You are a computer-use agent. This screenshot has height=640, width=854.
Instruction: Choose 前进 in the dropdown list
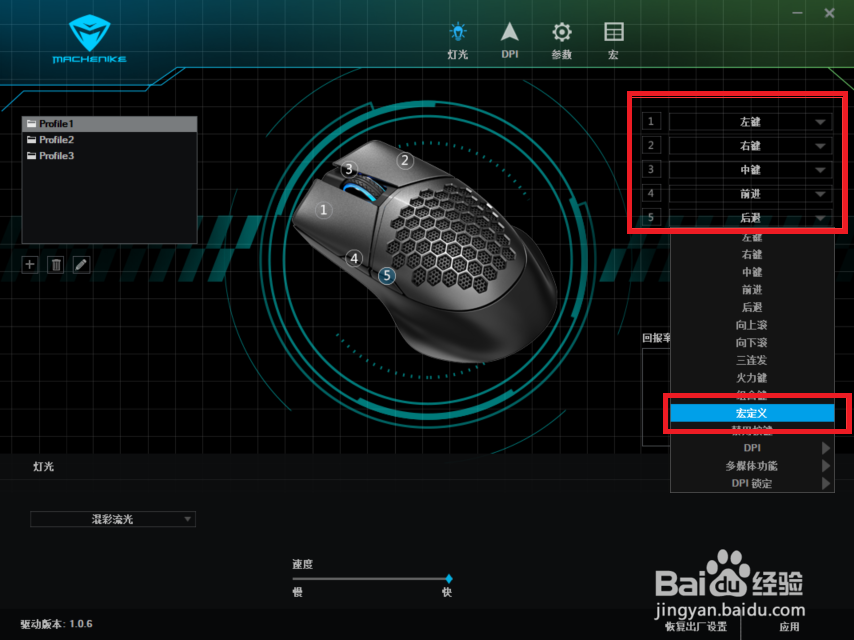[x=752, y=289]
